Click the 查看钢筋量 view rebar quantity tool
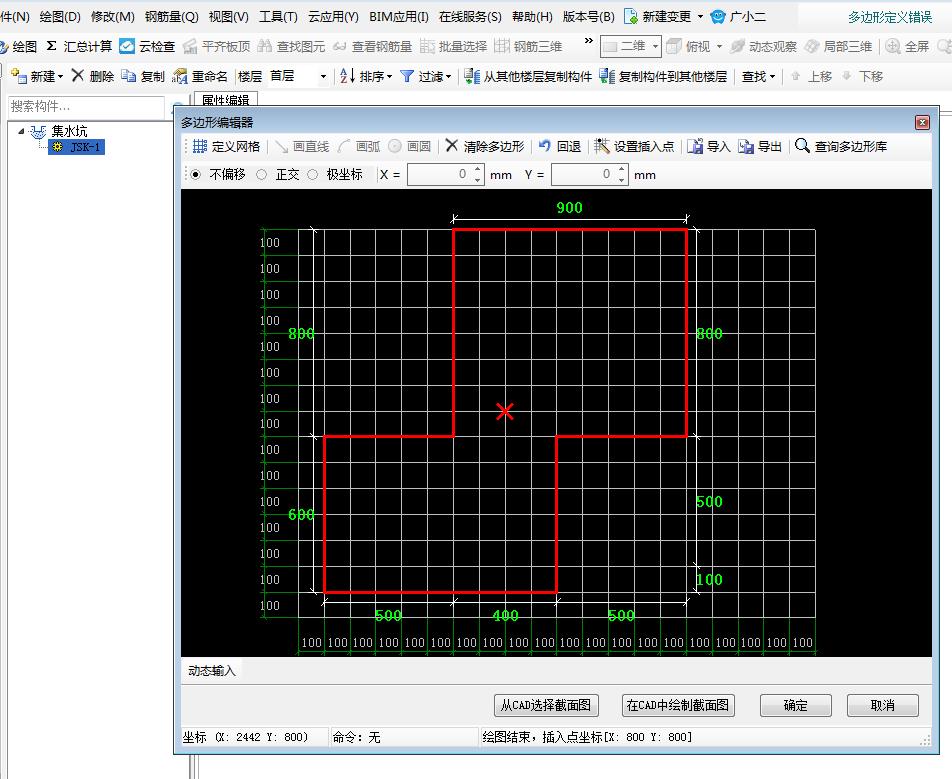 pyautogui.click(x=372, y=46)
